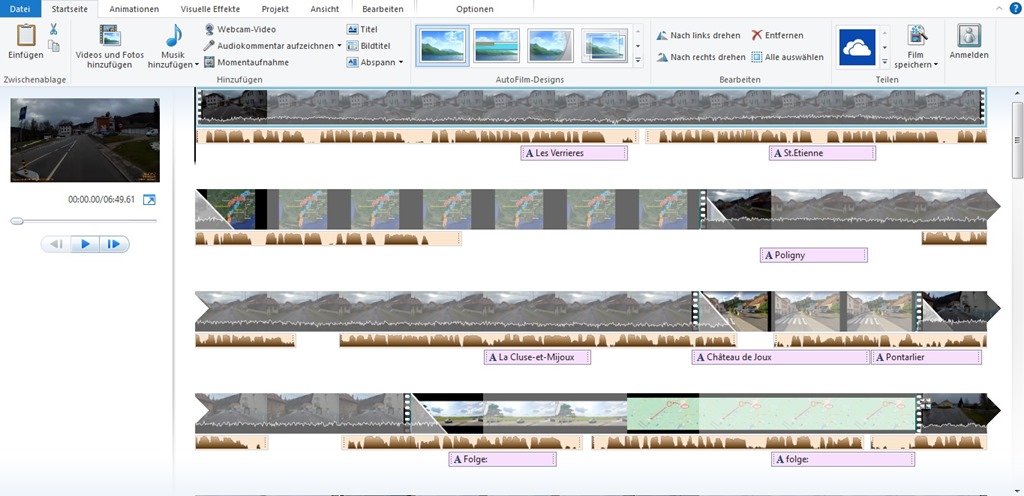Image resolution: width=1024 pixels, height=496 pixels.
Task: Toggle full-screen preview icon
Action: (x=150, y=200)
